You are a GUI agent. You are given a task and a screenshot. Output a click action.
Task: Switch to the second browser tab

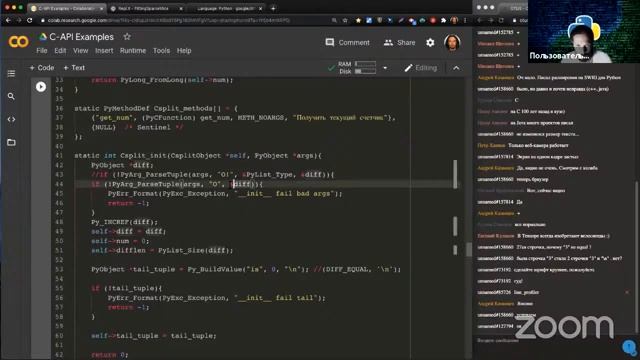[146, 8]
